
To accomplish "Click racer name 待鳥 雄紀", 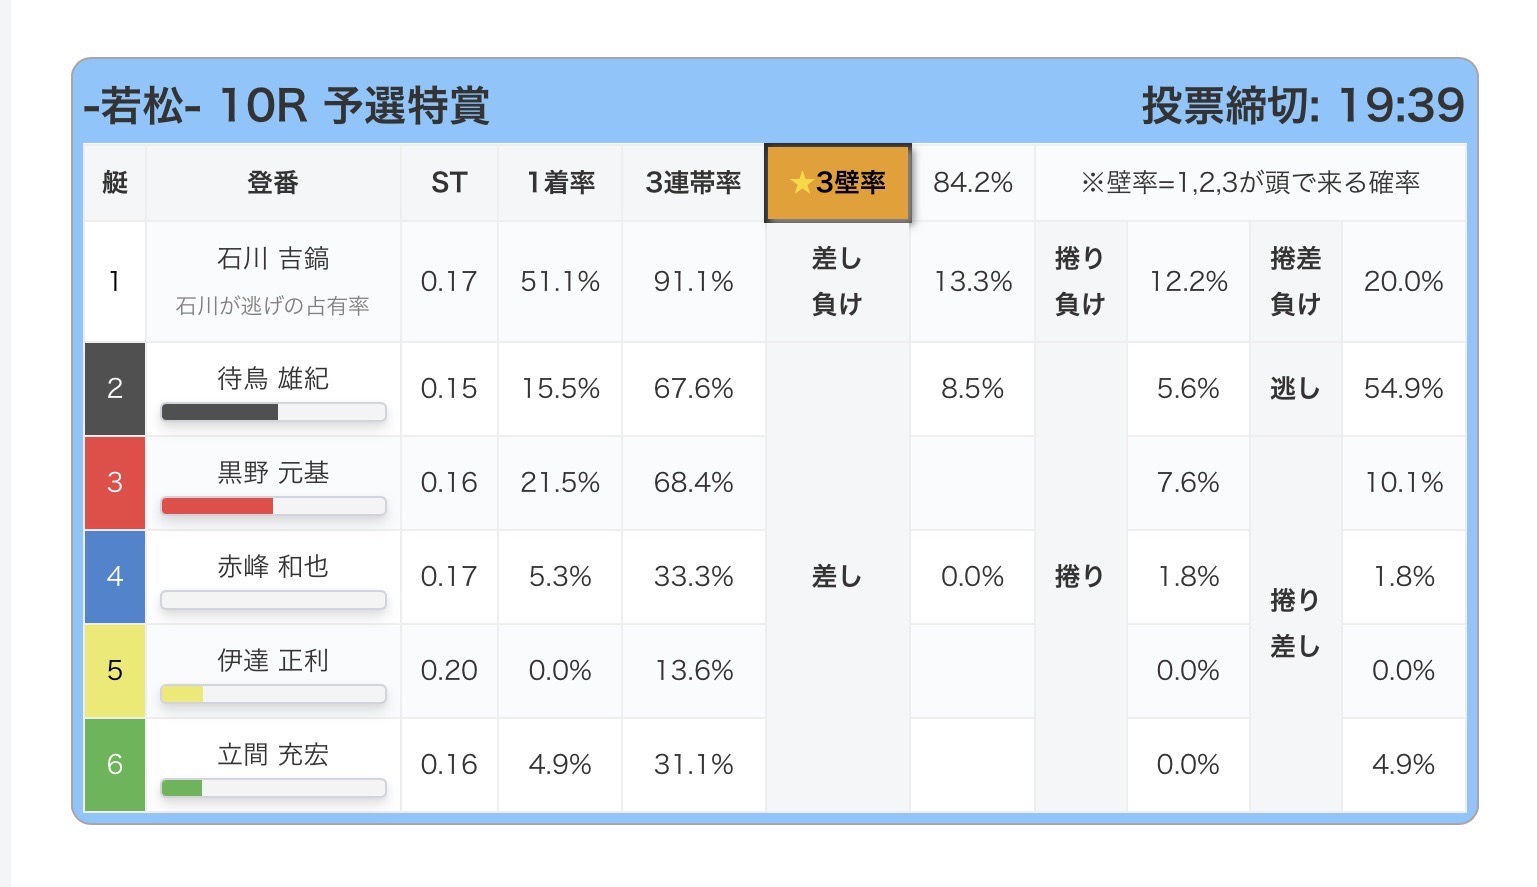I will tap(273, 379).
